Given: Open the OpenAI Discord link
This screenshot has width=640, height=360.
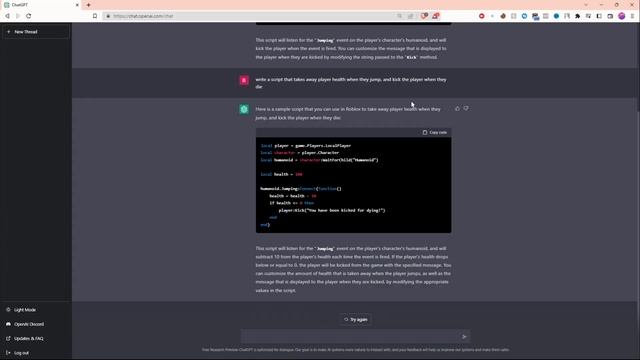Looking at the screenshot, I should [25, 324].
